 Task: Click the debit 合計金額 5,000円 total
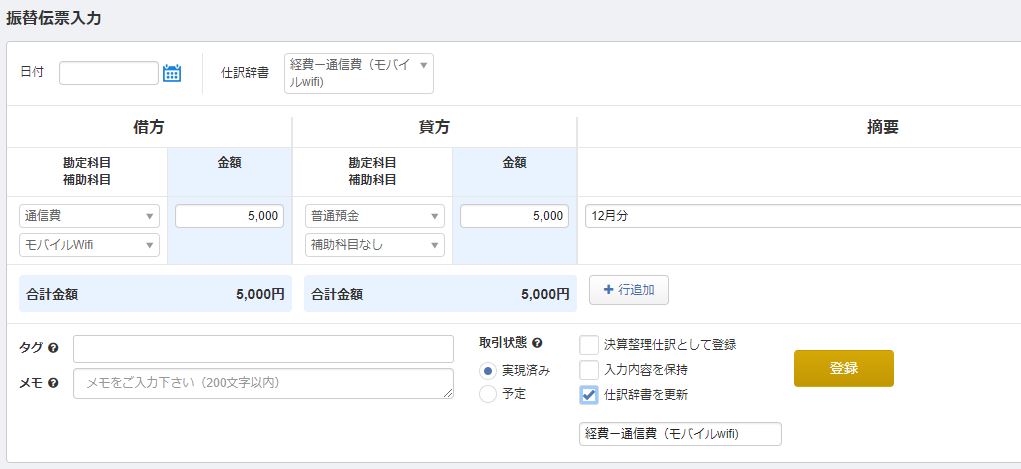click(x=155, y=294)
